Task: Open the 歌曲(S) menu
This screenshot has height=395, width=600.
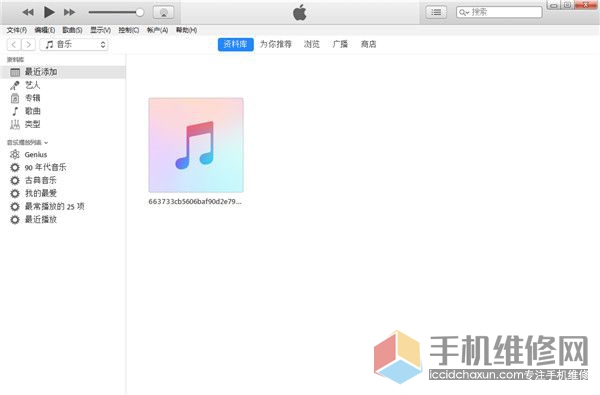Action: [72, 30]
